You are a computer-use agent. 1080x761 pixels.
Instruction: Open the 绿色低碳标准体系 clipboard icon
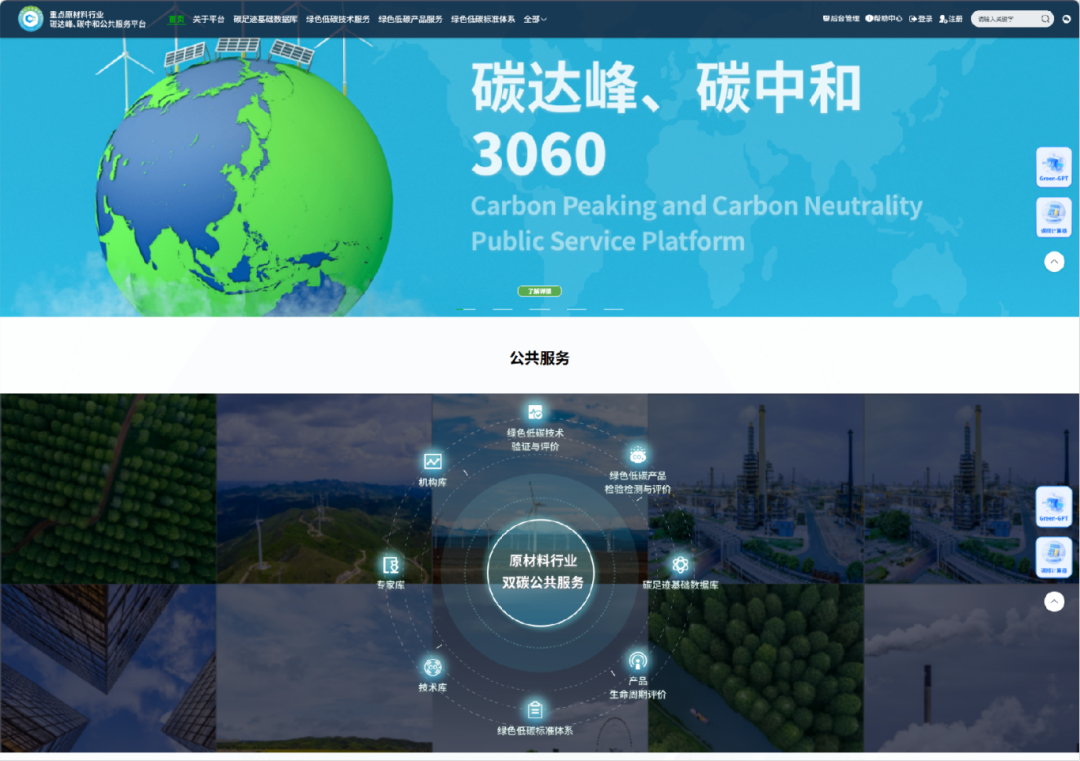[535, 709]
